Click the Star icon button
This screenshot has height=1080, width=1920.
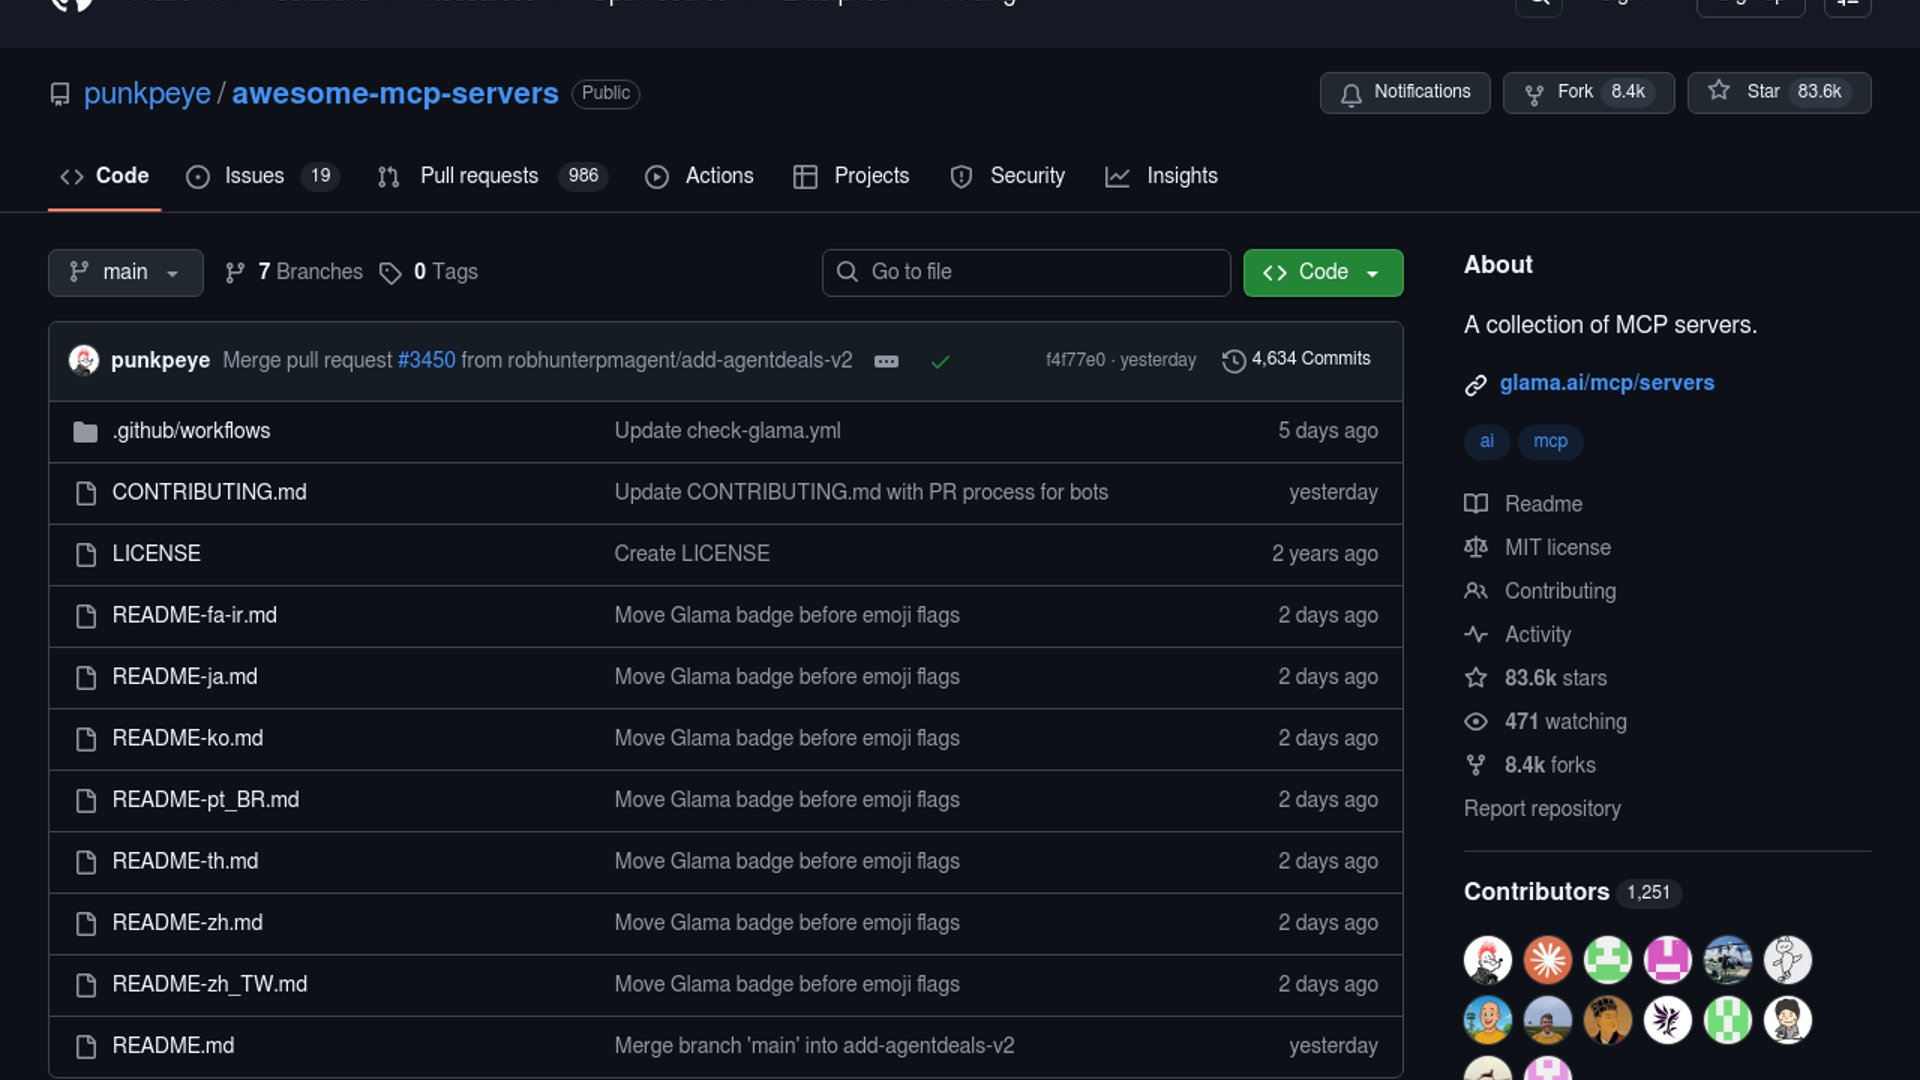1718,91
